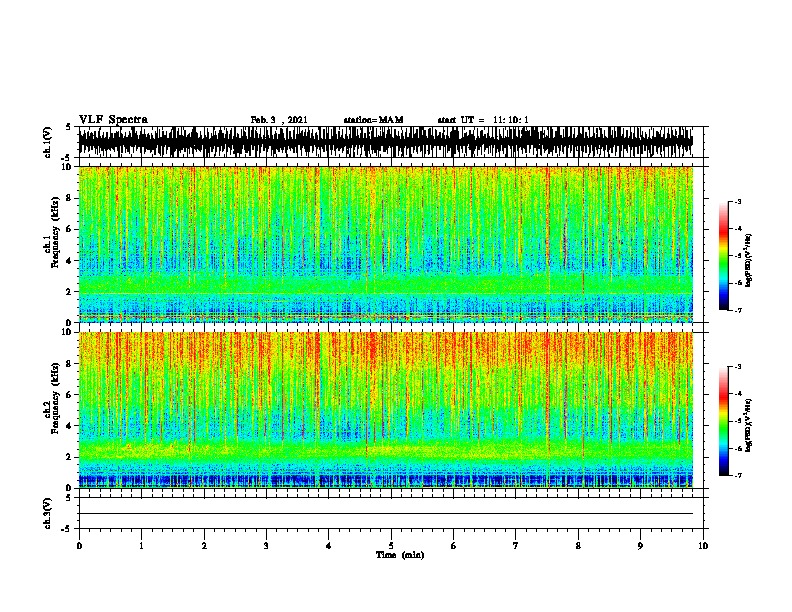Select the date text "Feb. 3, 2021"
The height and width of the screenshot is (612, 792).
279,120
